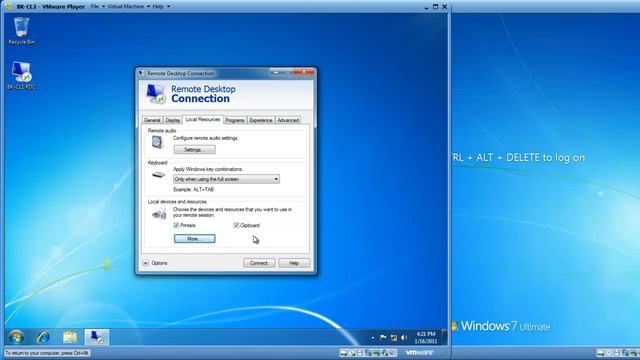Image resolution: width=640 pixels, height=360 pixels.
Task: Click the Remote Desktop Connection banner icon
Action: point(156,94)
